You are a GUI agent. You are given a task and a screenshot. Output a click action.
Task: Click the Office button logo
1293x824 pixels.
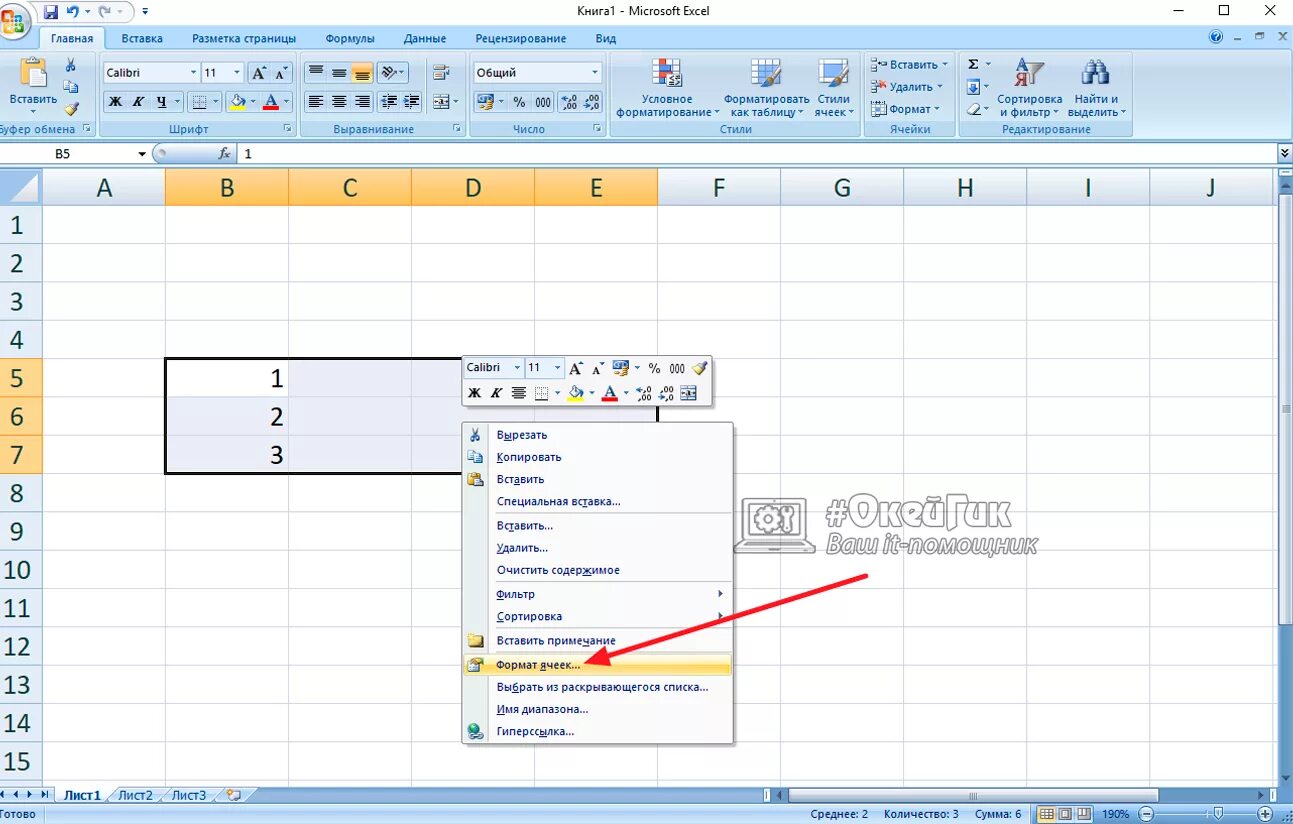(14, 22)
